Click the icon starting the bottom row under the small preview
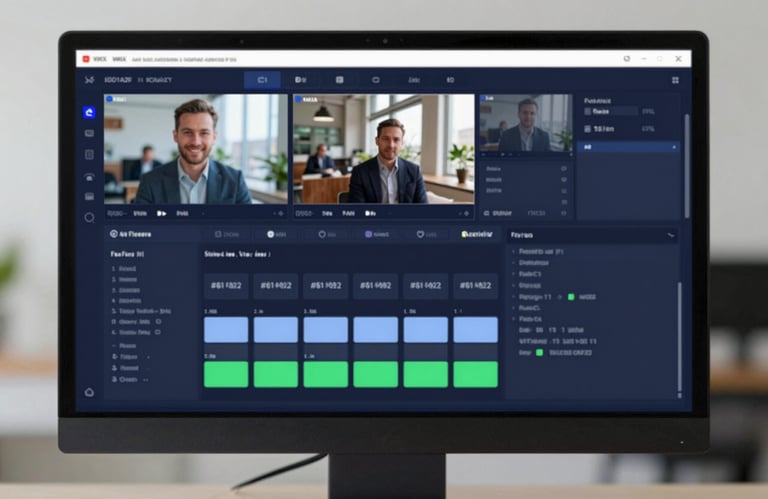 click(486, 214)
